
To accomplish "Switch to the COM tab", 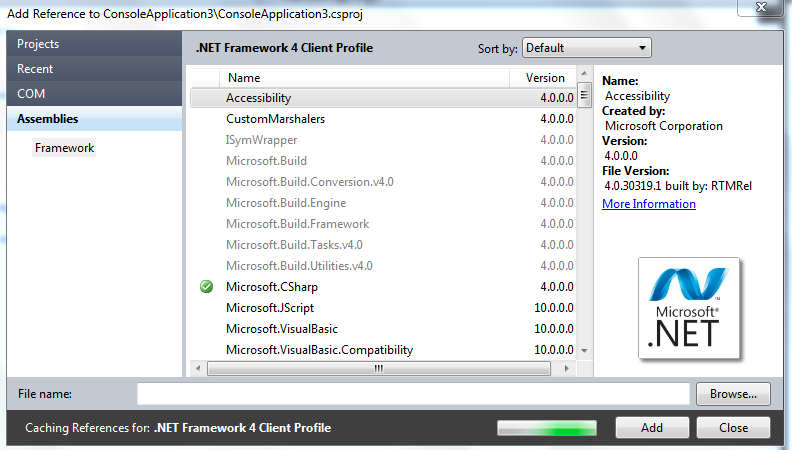I will pyautogui.click(x=94, y=94).
